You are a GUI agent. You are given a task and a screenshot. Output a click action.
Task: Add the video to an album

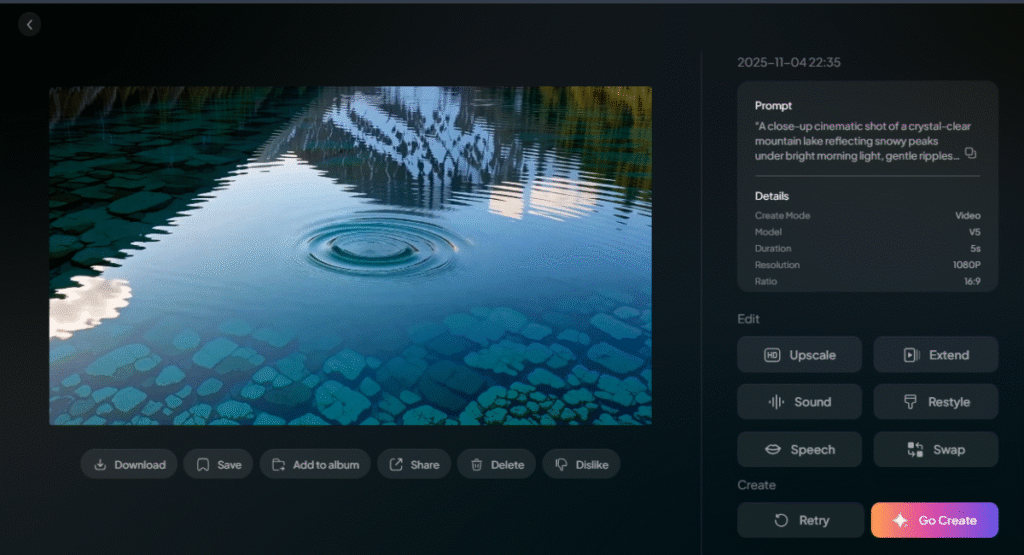315,464
